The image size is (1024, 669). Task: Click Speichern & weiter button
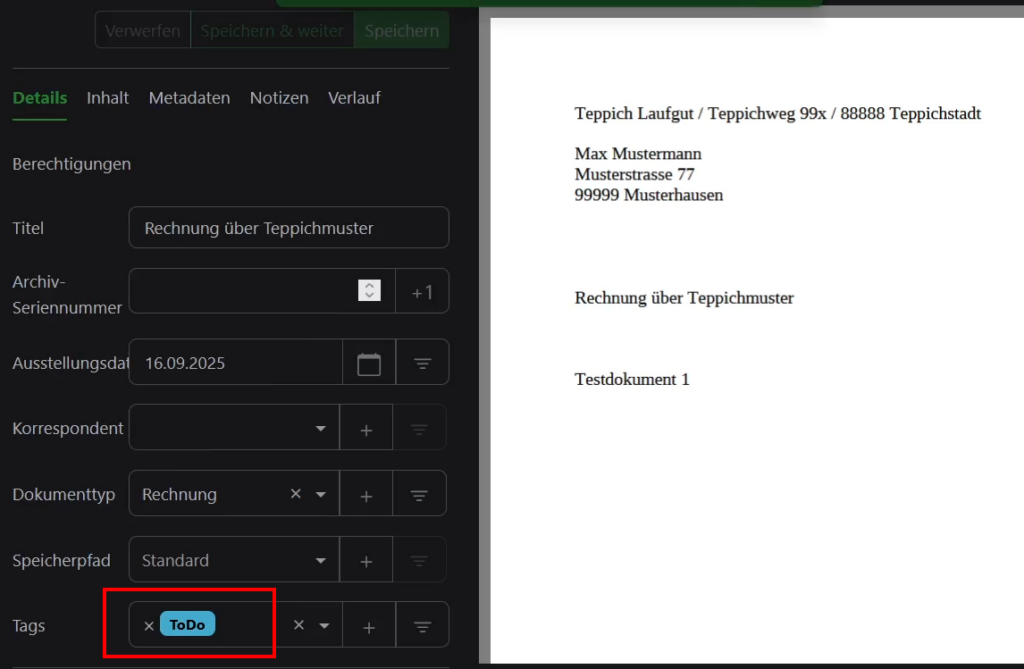272,31
